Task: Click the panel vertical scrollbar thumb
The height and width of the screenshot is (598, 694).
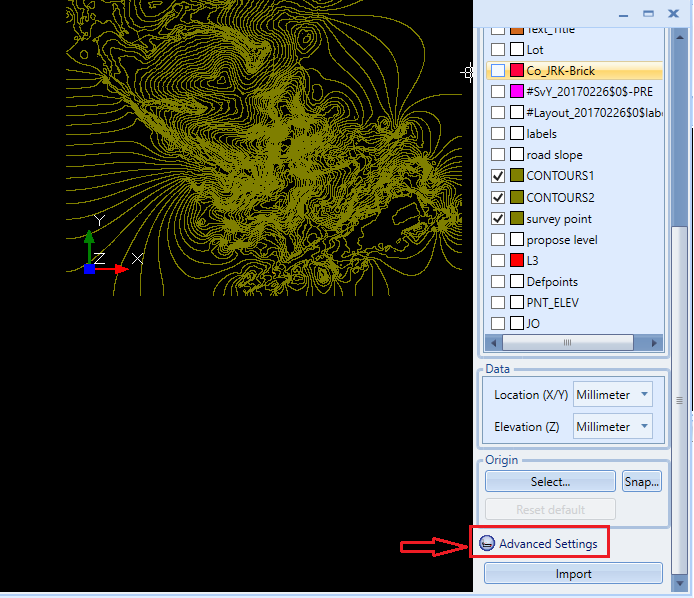Action: click(680, 401)
